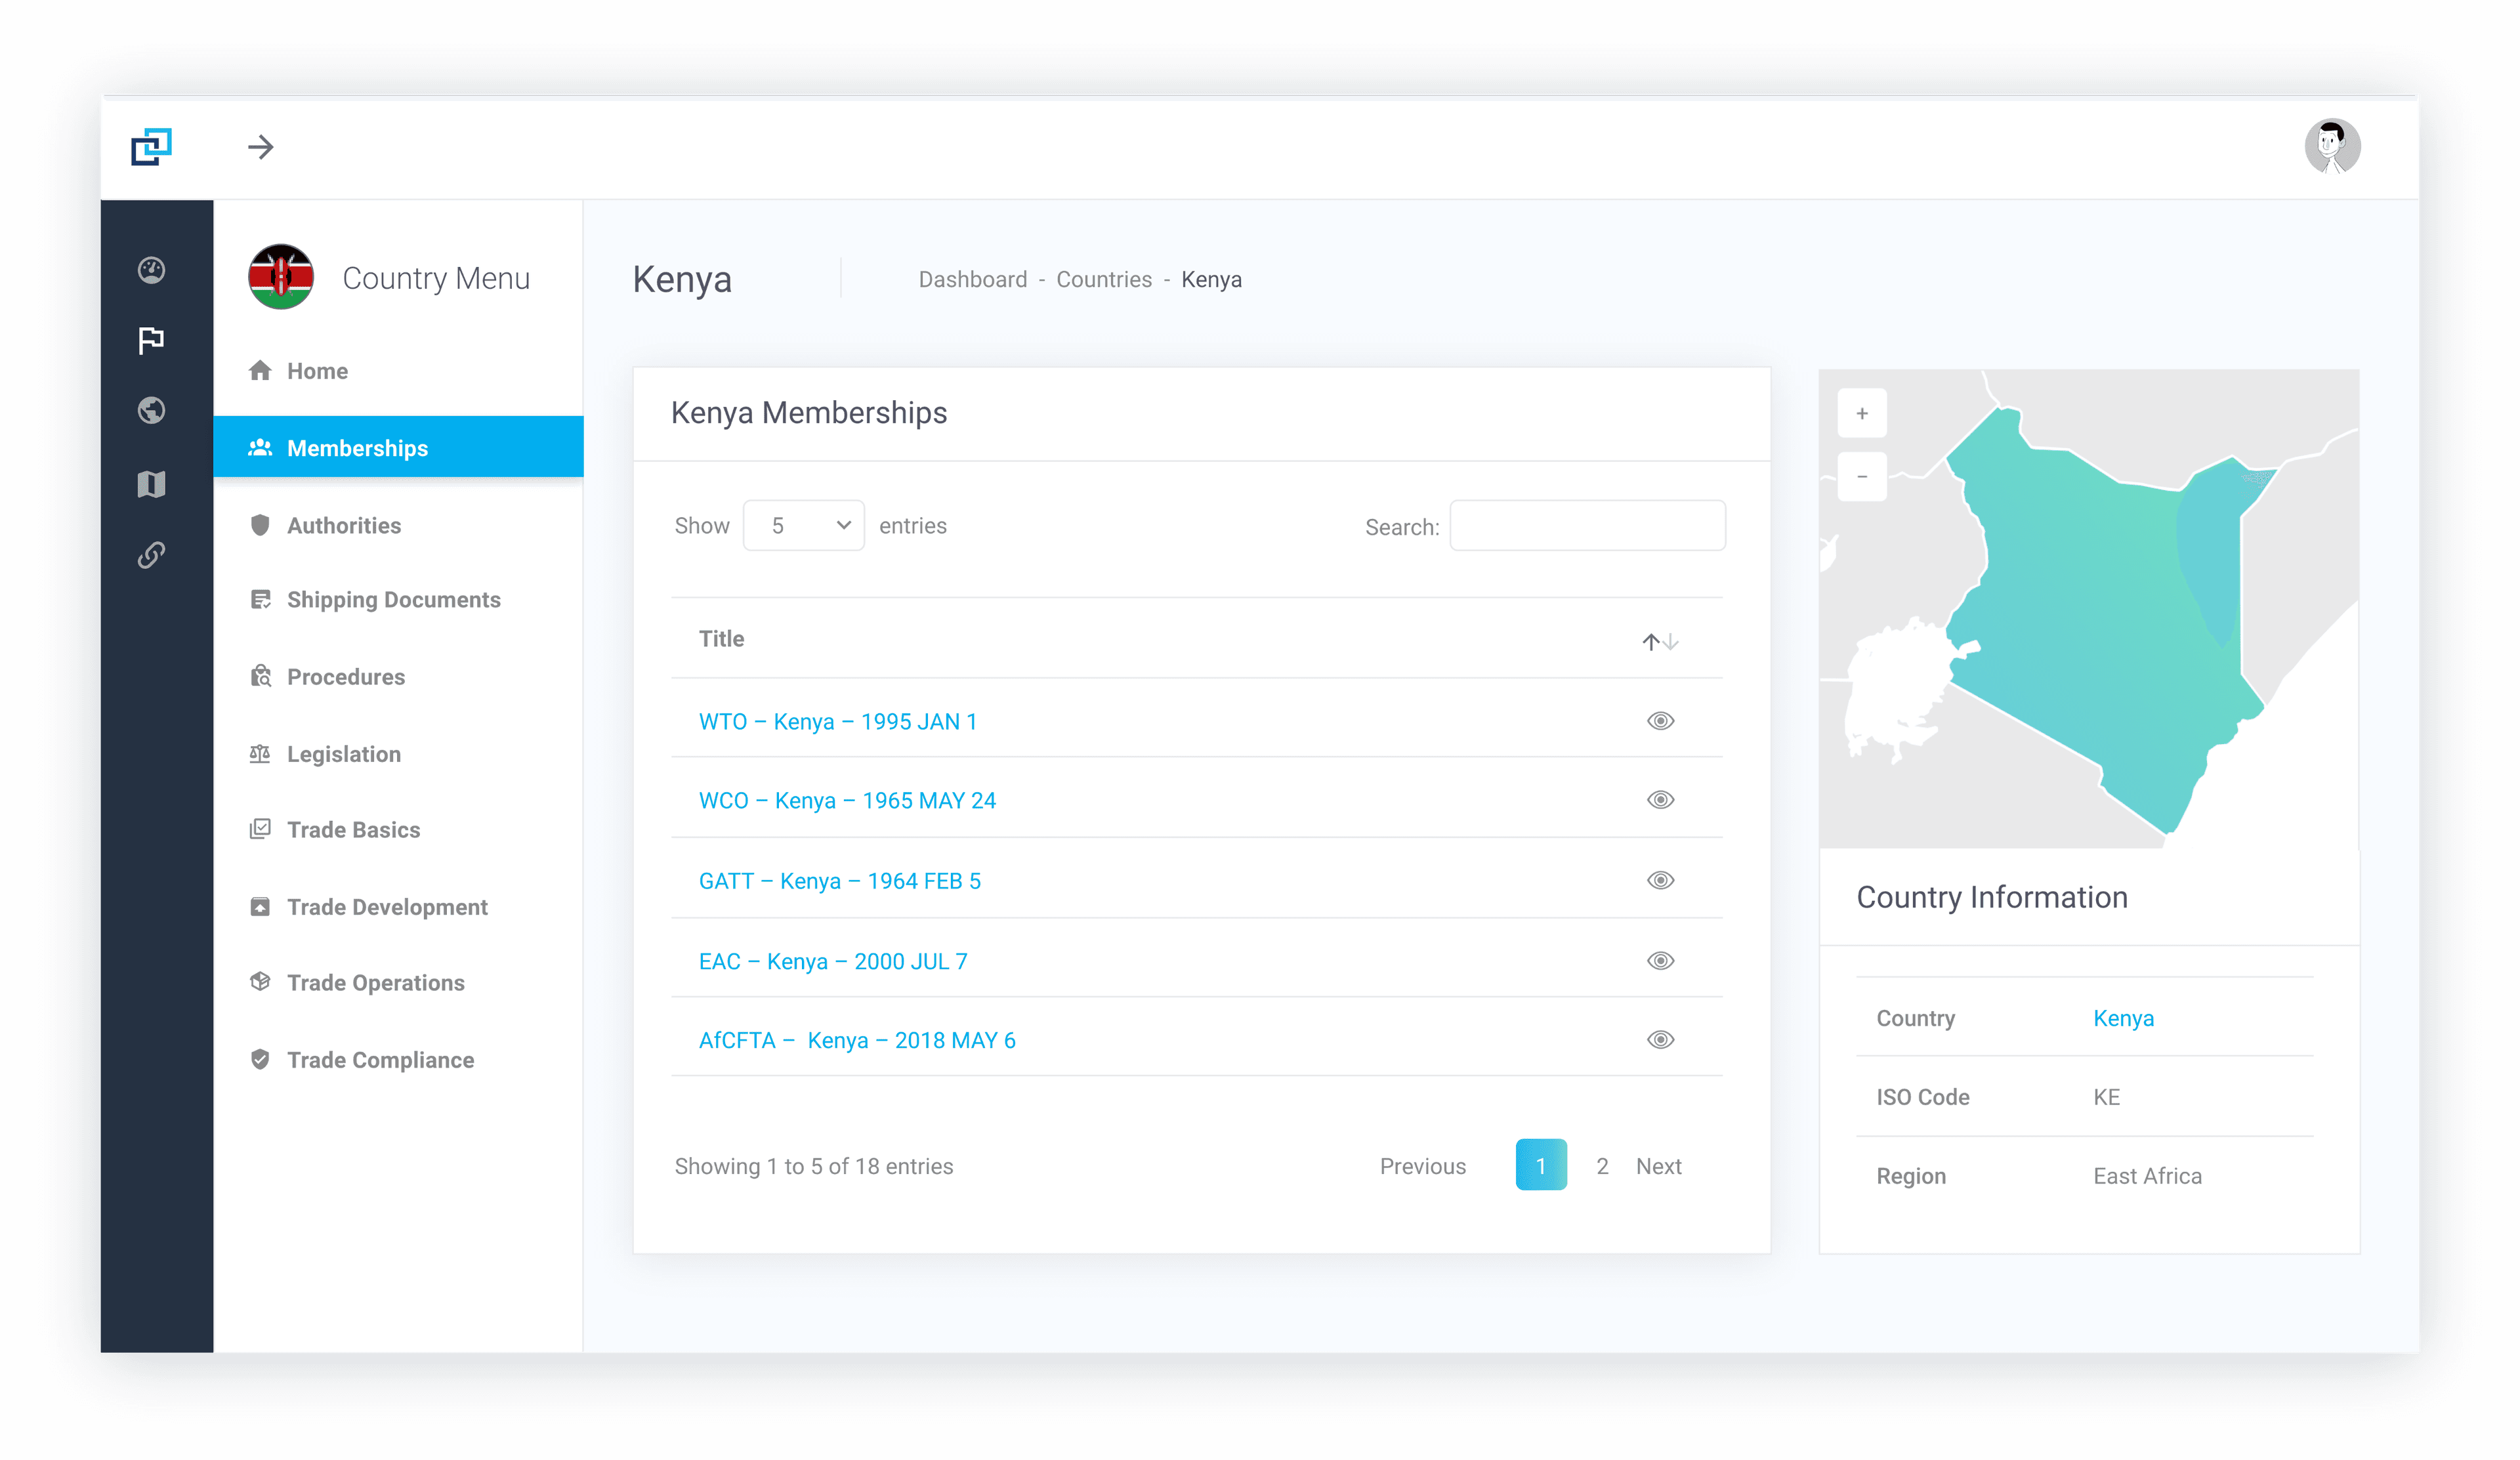
Task: Open the globe icon in dark sidebar
Action: point(151,411)
